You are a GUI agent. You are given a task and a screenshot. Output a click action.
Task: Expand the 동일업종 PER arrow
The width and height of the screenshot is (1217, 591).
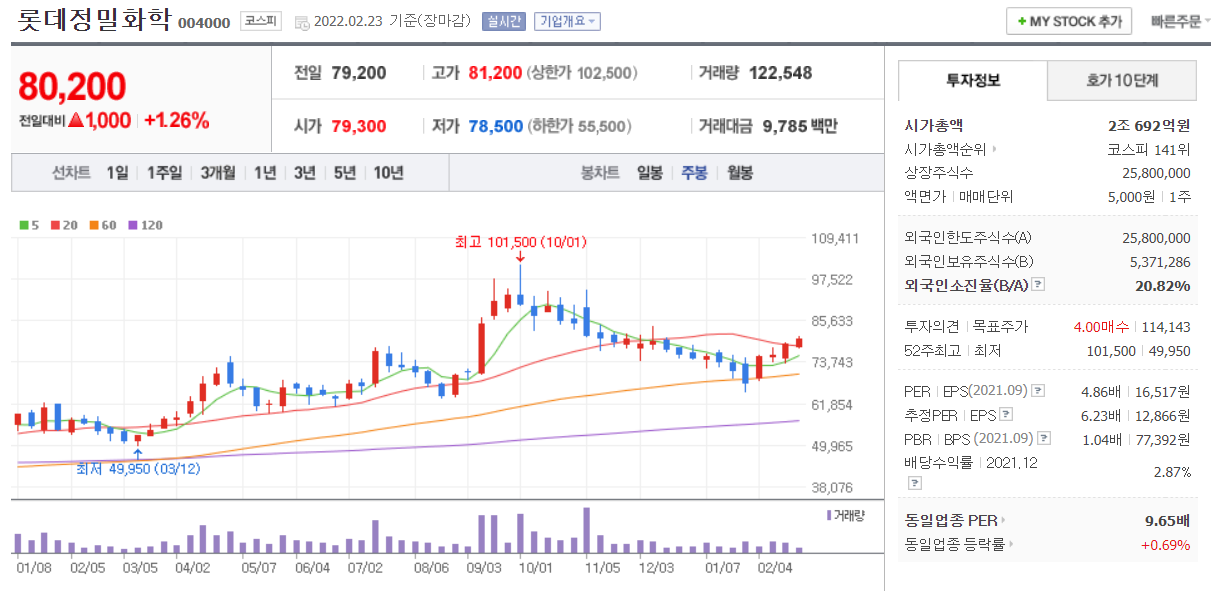coord(1003,521)
